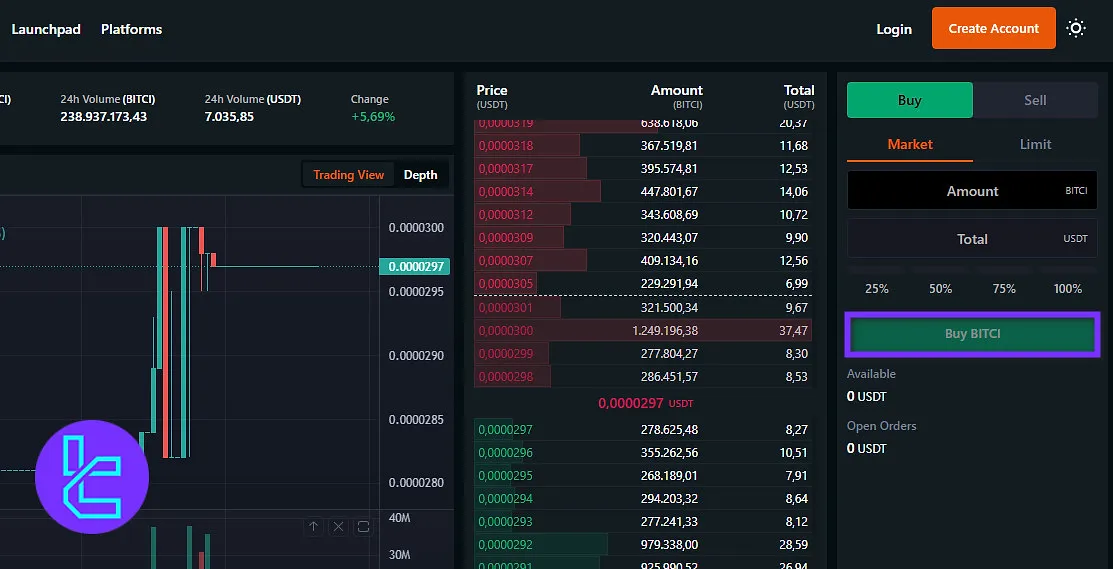Switch to the Sell side
The image size is (1113, 569).
pos(1035,100)
